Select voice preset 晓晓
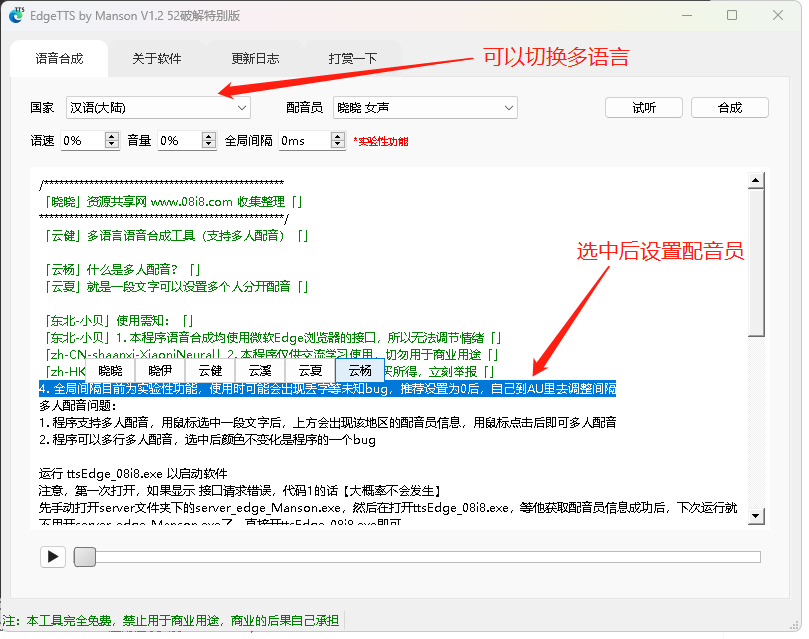The height and width of the screenshot is (639, 809). (108, 370)
